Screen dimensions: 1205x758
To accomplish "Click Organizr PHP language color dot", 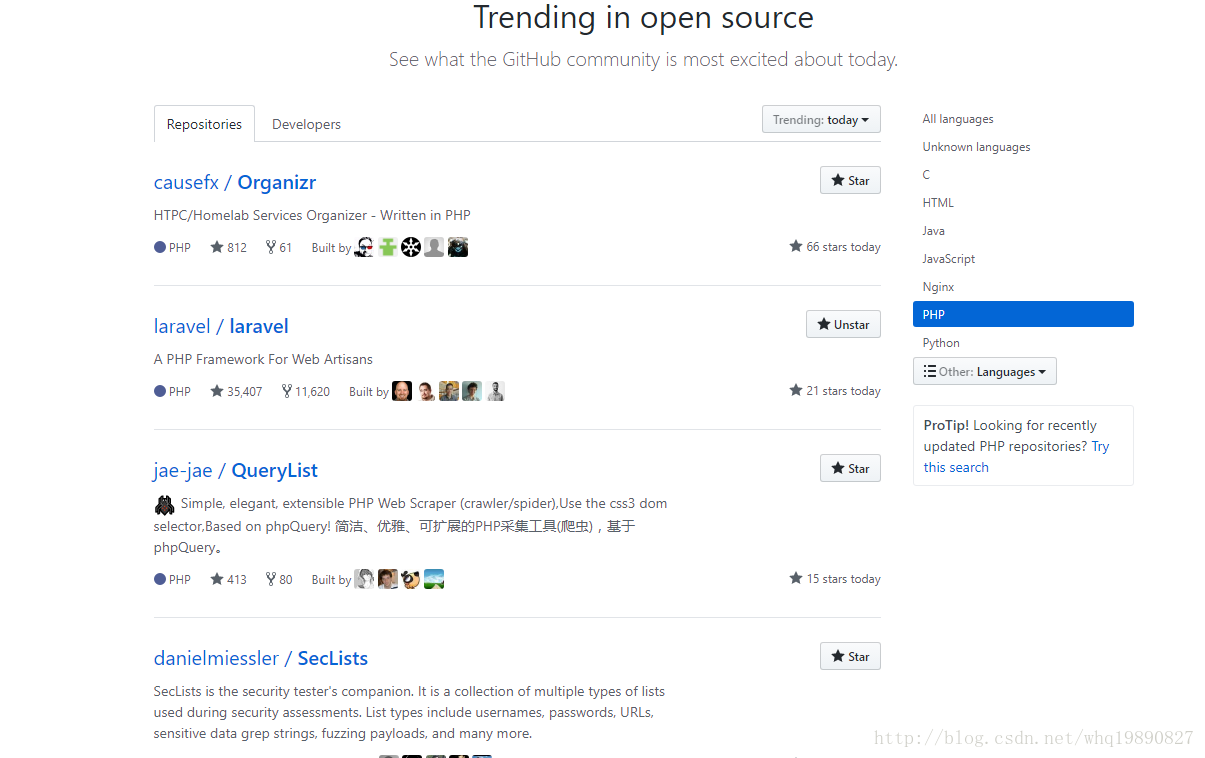I will tap(160, 247).
